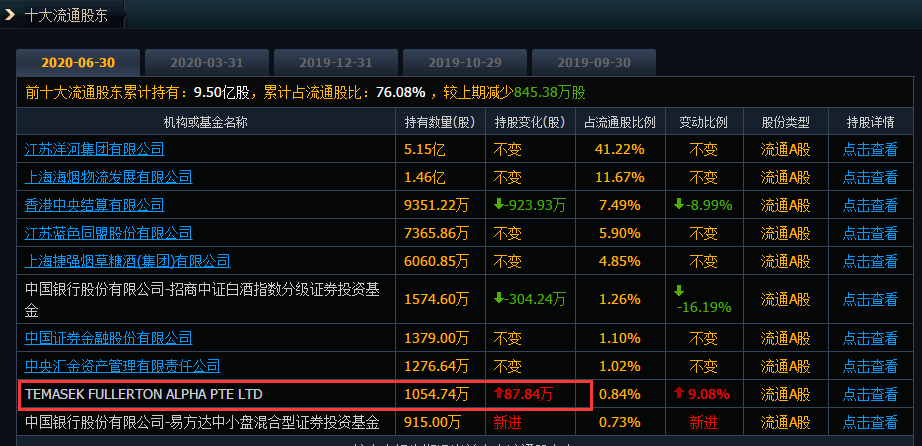Click the 1574.60万 holding value

coord(437,299)
